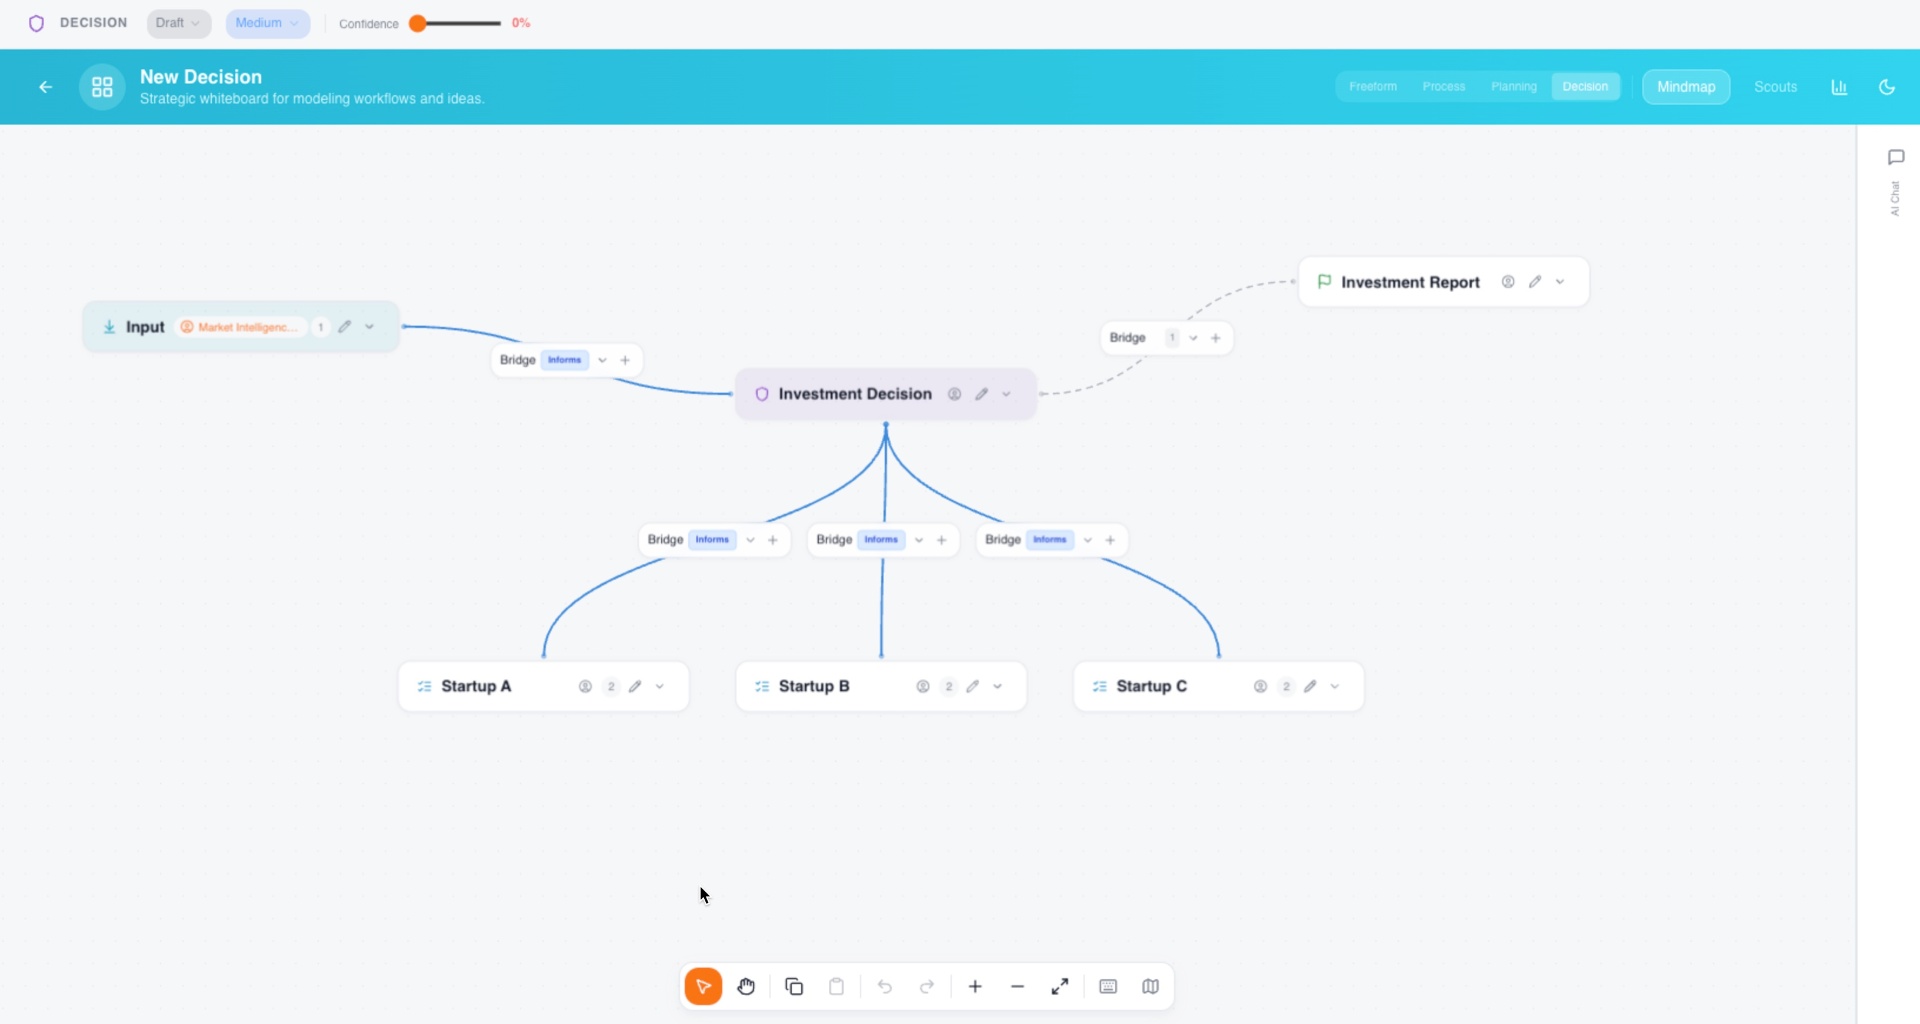The image size is (1920, 1024).
Task: Click the assignee icon on Investment Decision
Action: coord(955,394)
